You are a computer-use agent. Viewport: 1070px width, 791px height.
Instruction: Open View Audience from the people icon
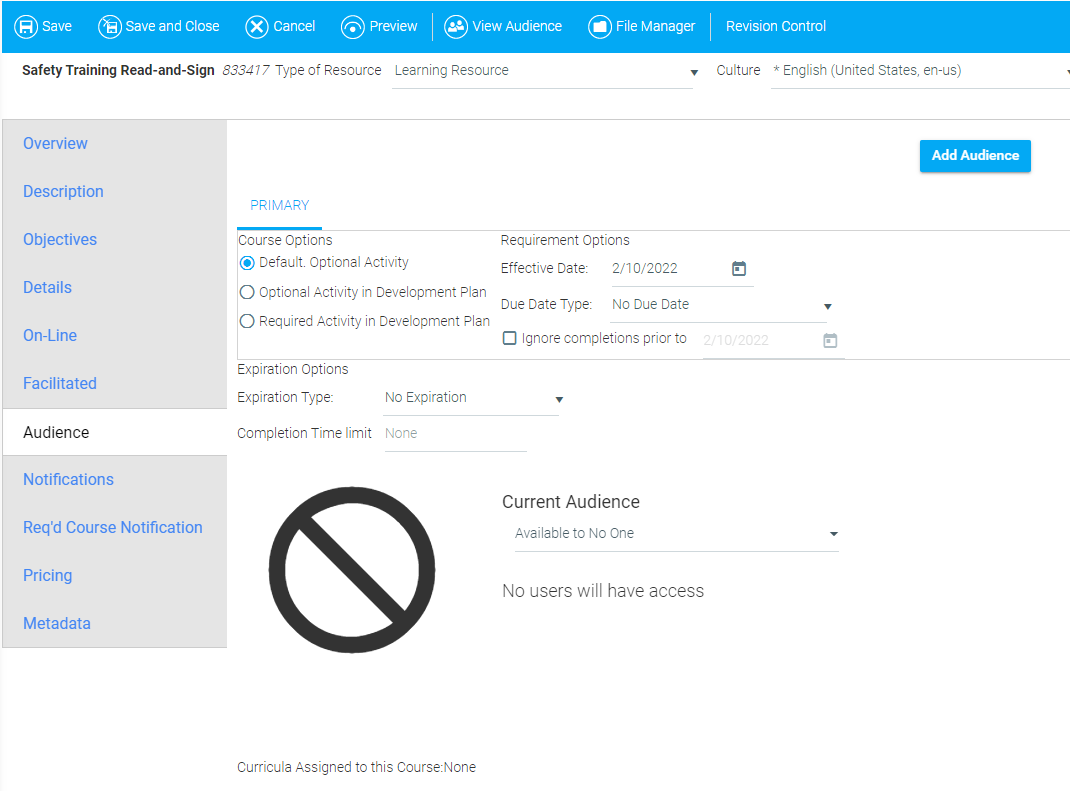pos(456,27)
